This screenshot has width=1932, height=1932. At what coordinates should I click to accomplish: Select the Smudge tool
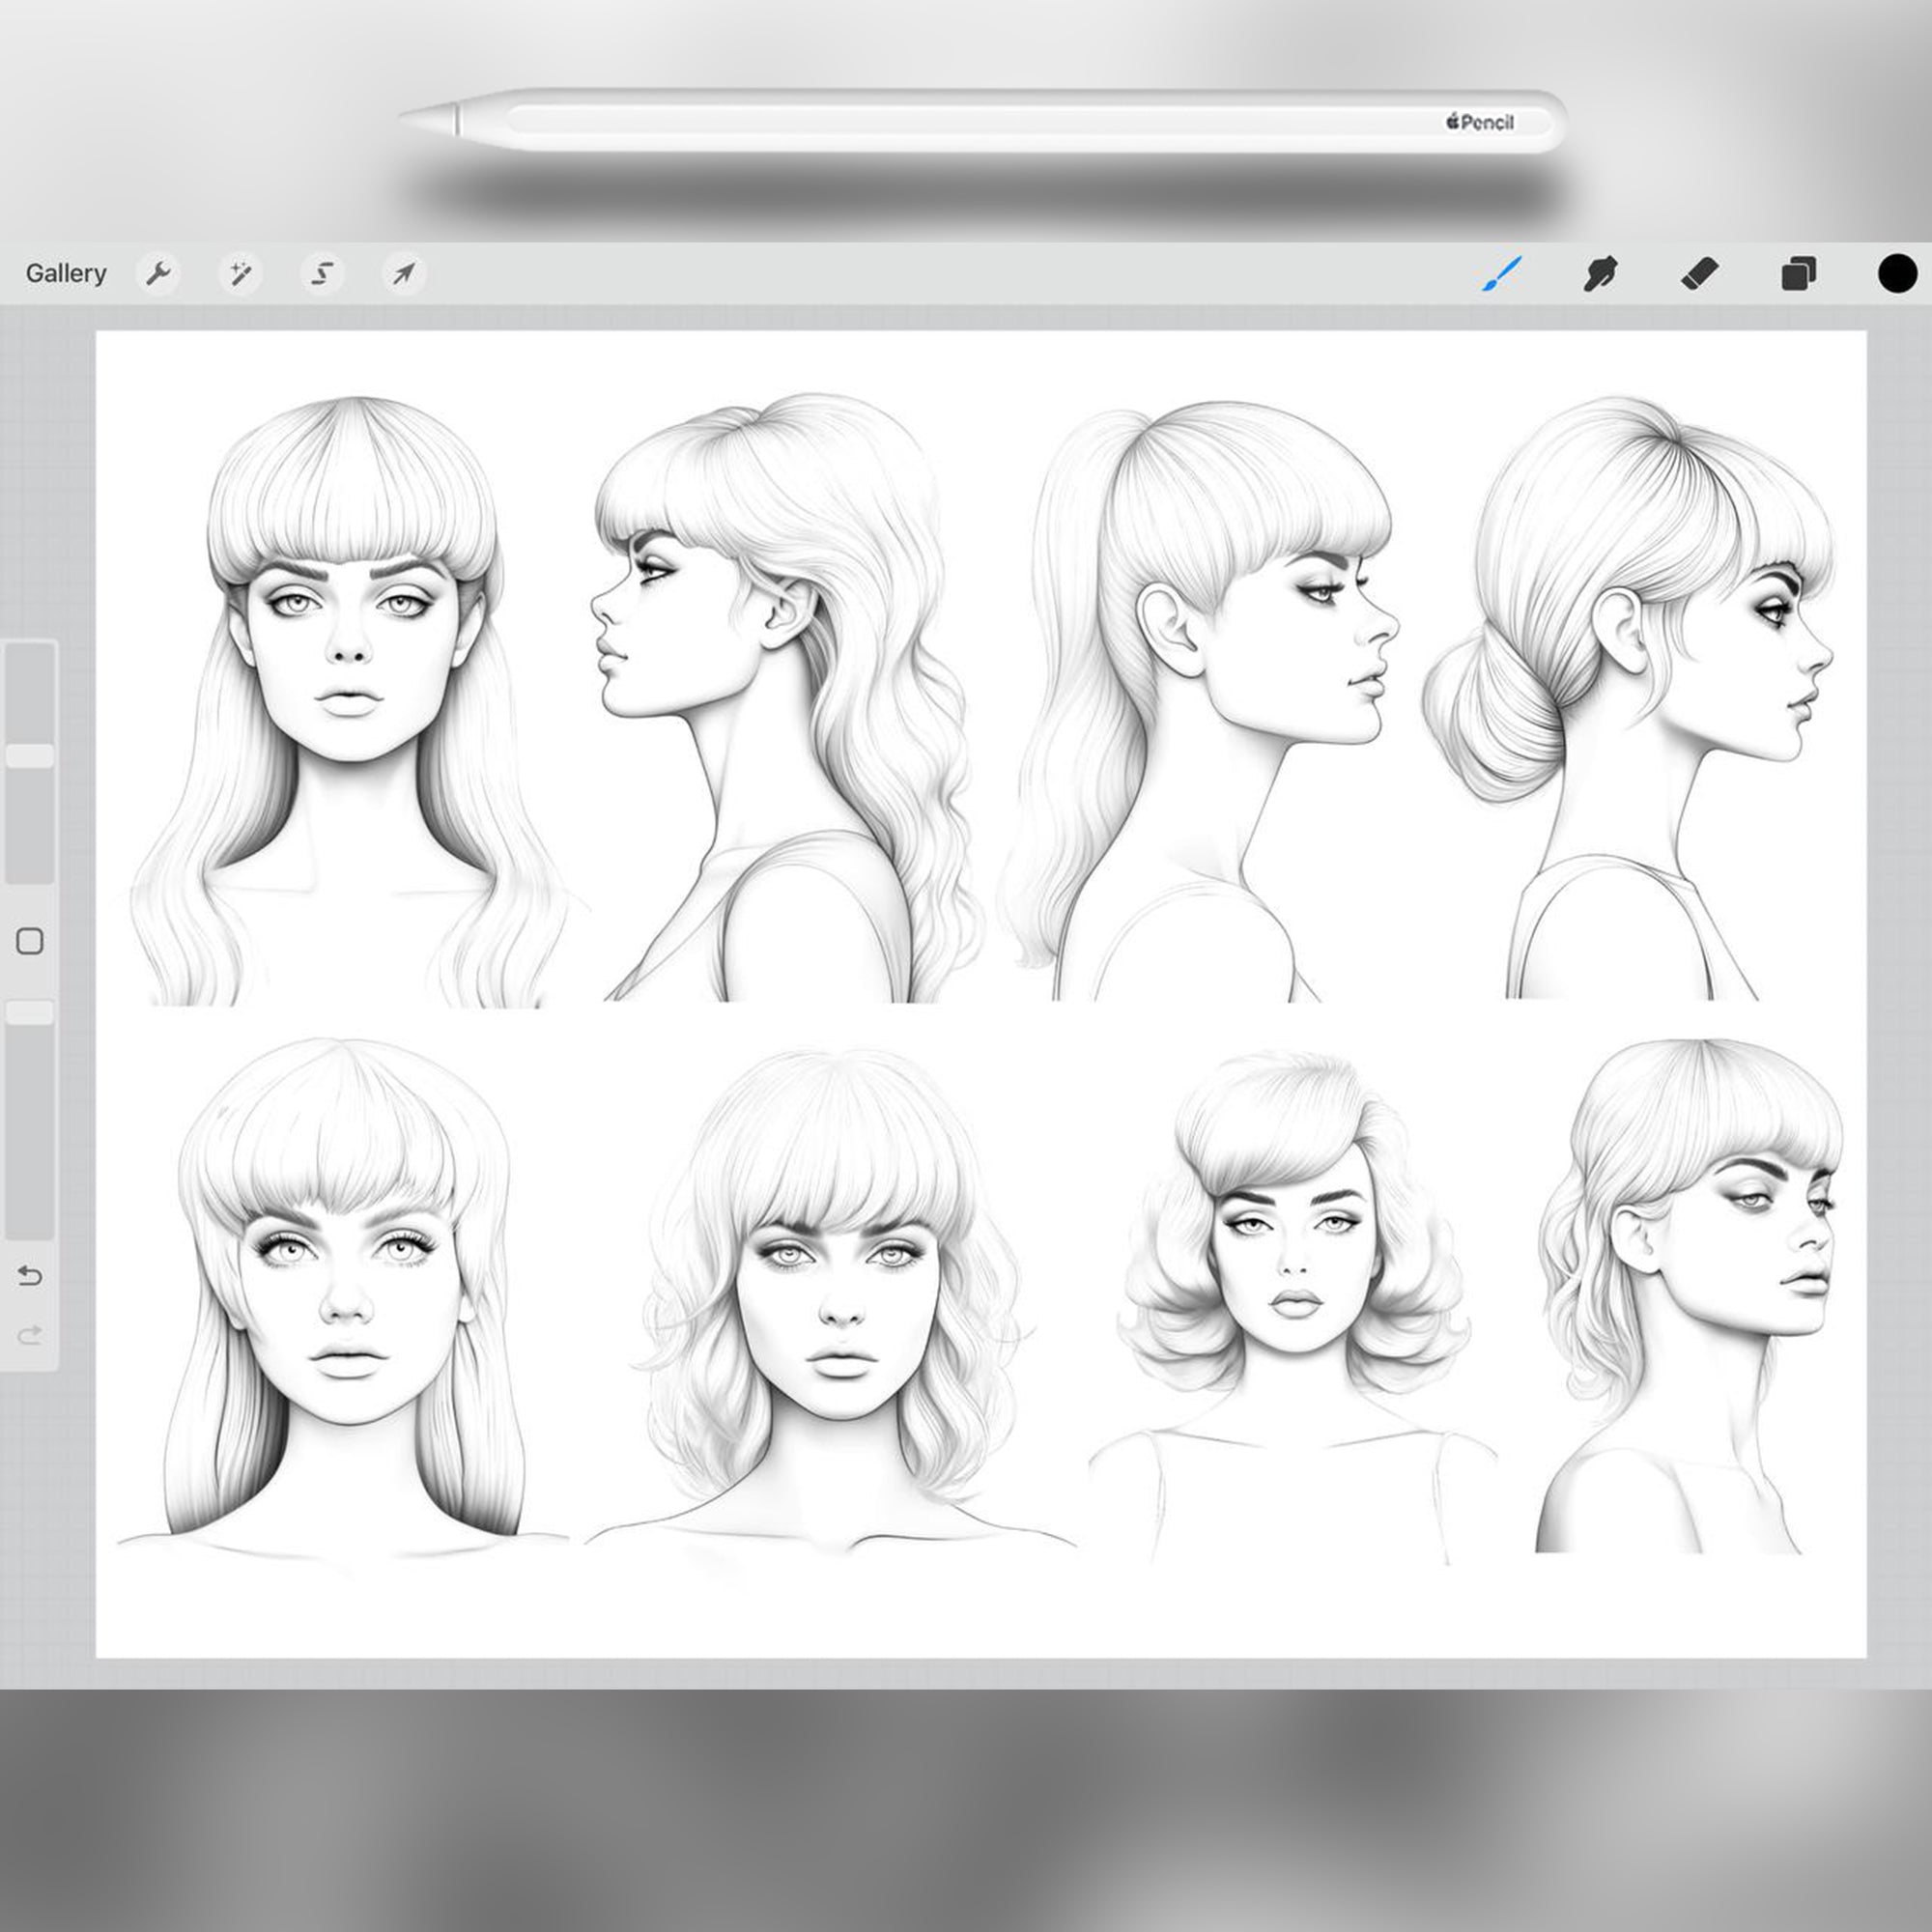click(x=1601, y=273)
